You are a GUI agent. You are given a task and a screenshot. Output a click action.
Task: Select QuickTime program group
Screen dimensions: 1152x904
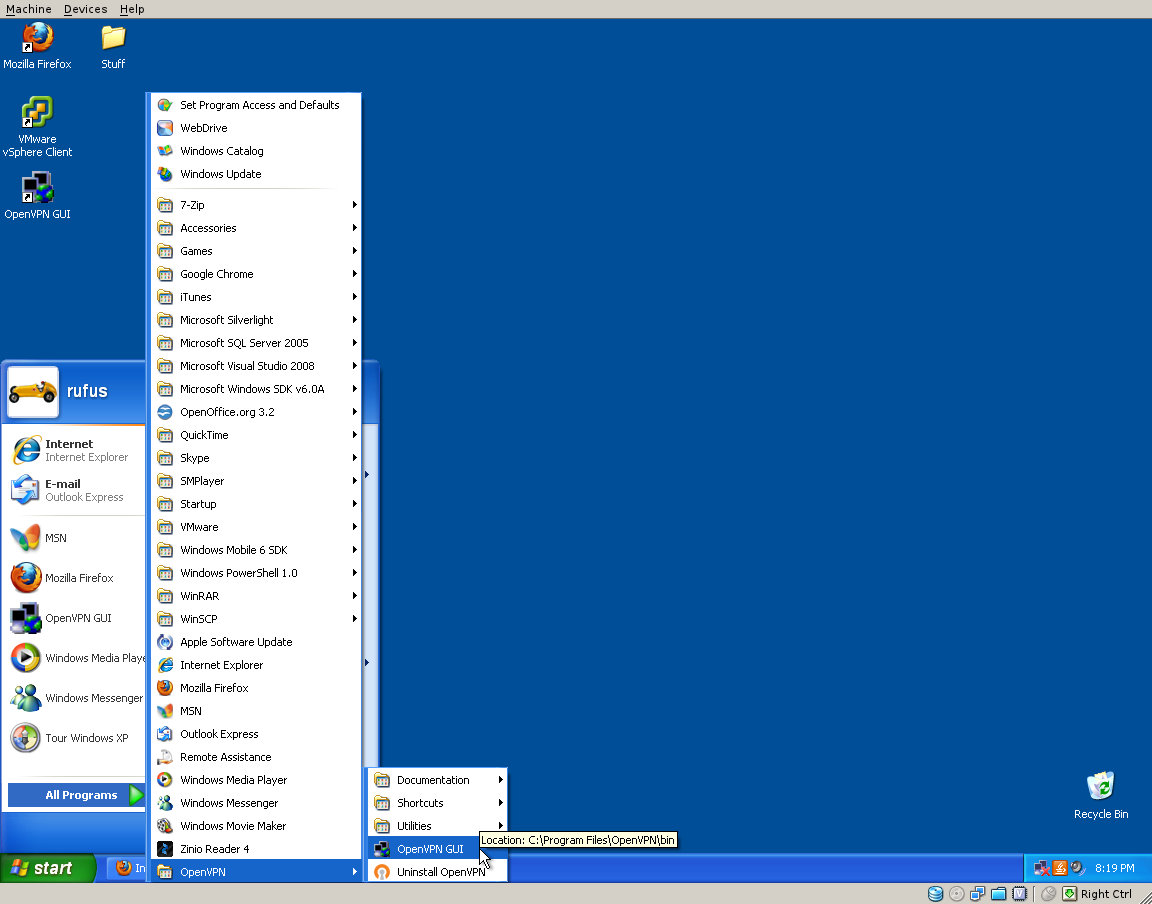tap(256, 435)
